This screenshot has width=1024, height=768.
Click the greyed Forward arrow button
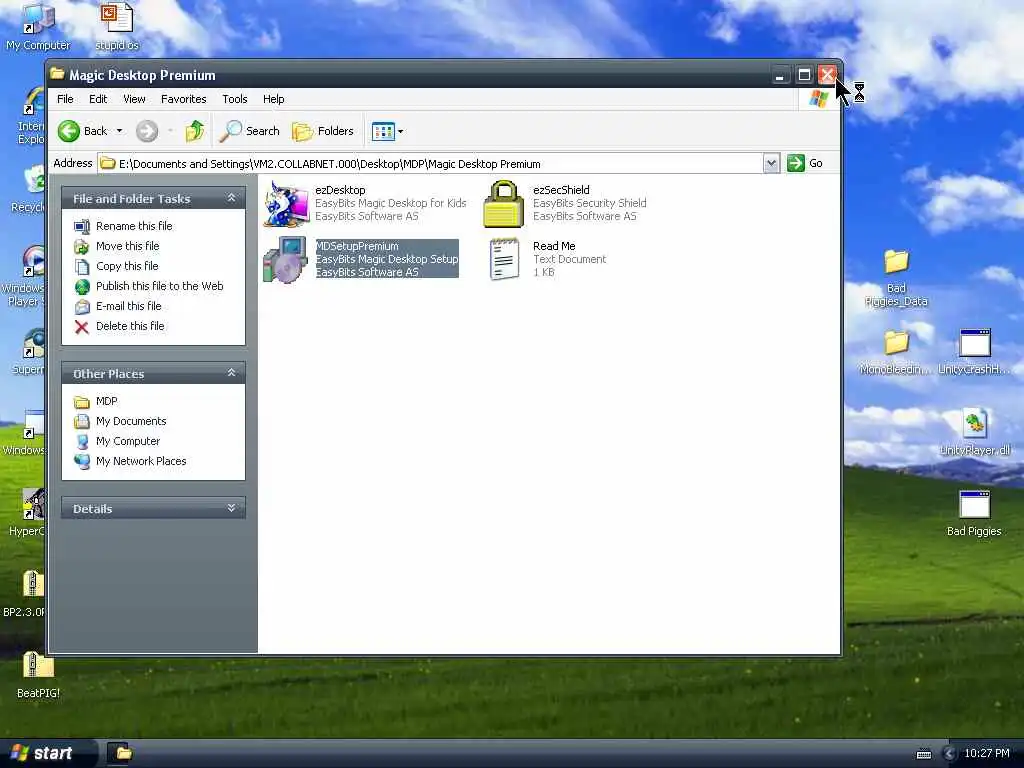(147, 131)
